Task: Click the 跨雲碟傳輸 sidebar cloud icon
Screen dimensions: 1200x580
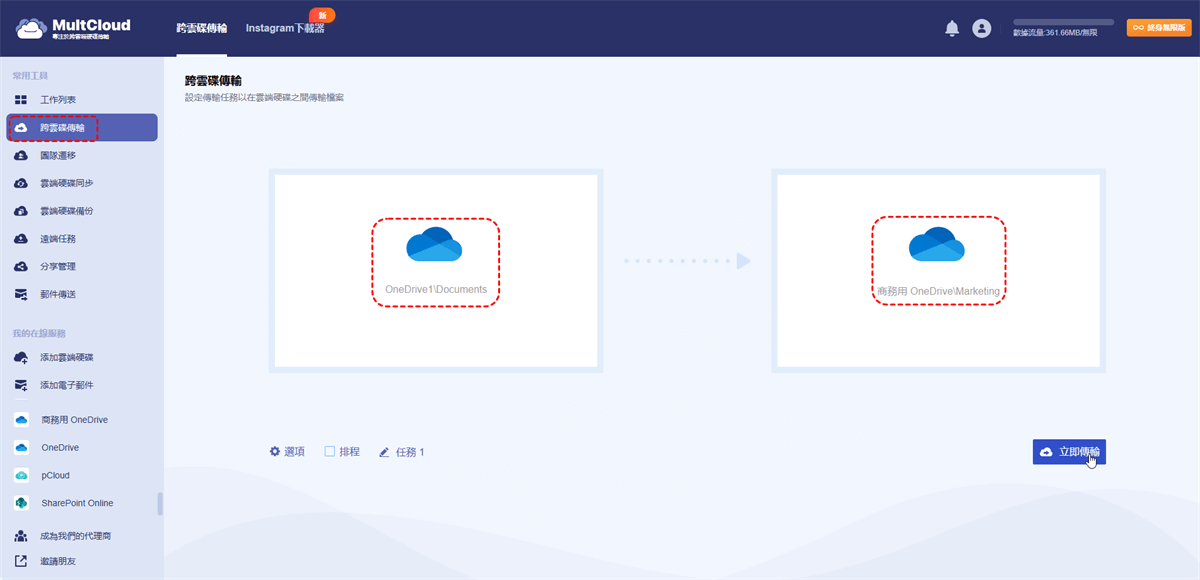Action: 21,128
